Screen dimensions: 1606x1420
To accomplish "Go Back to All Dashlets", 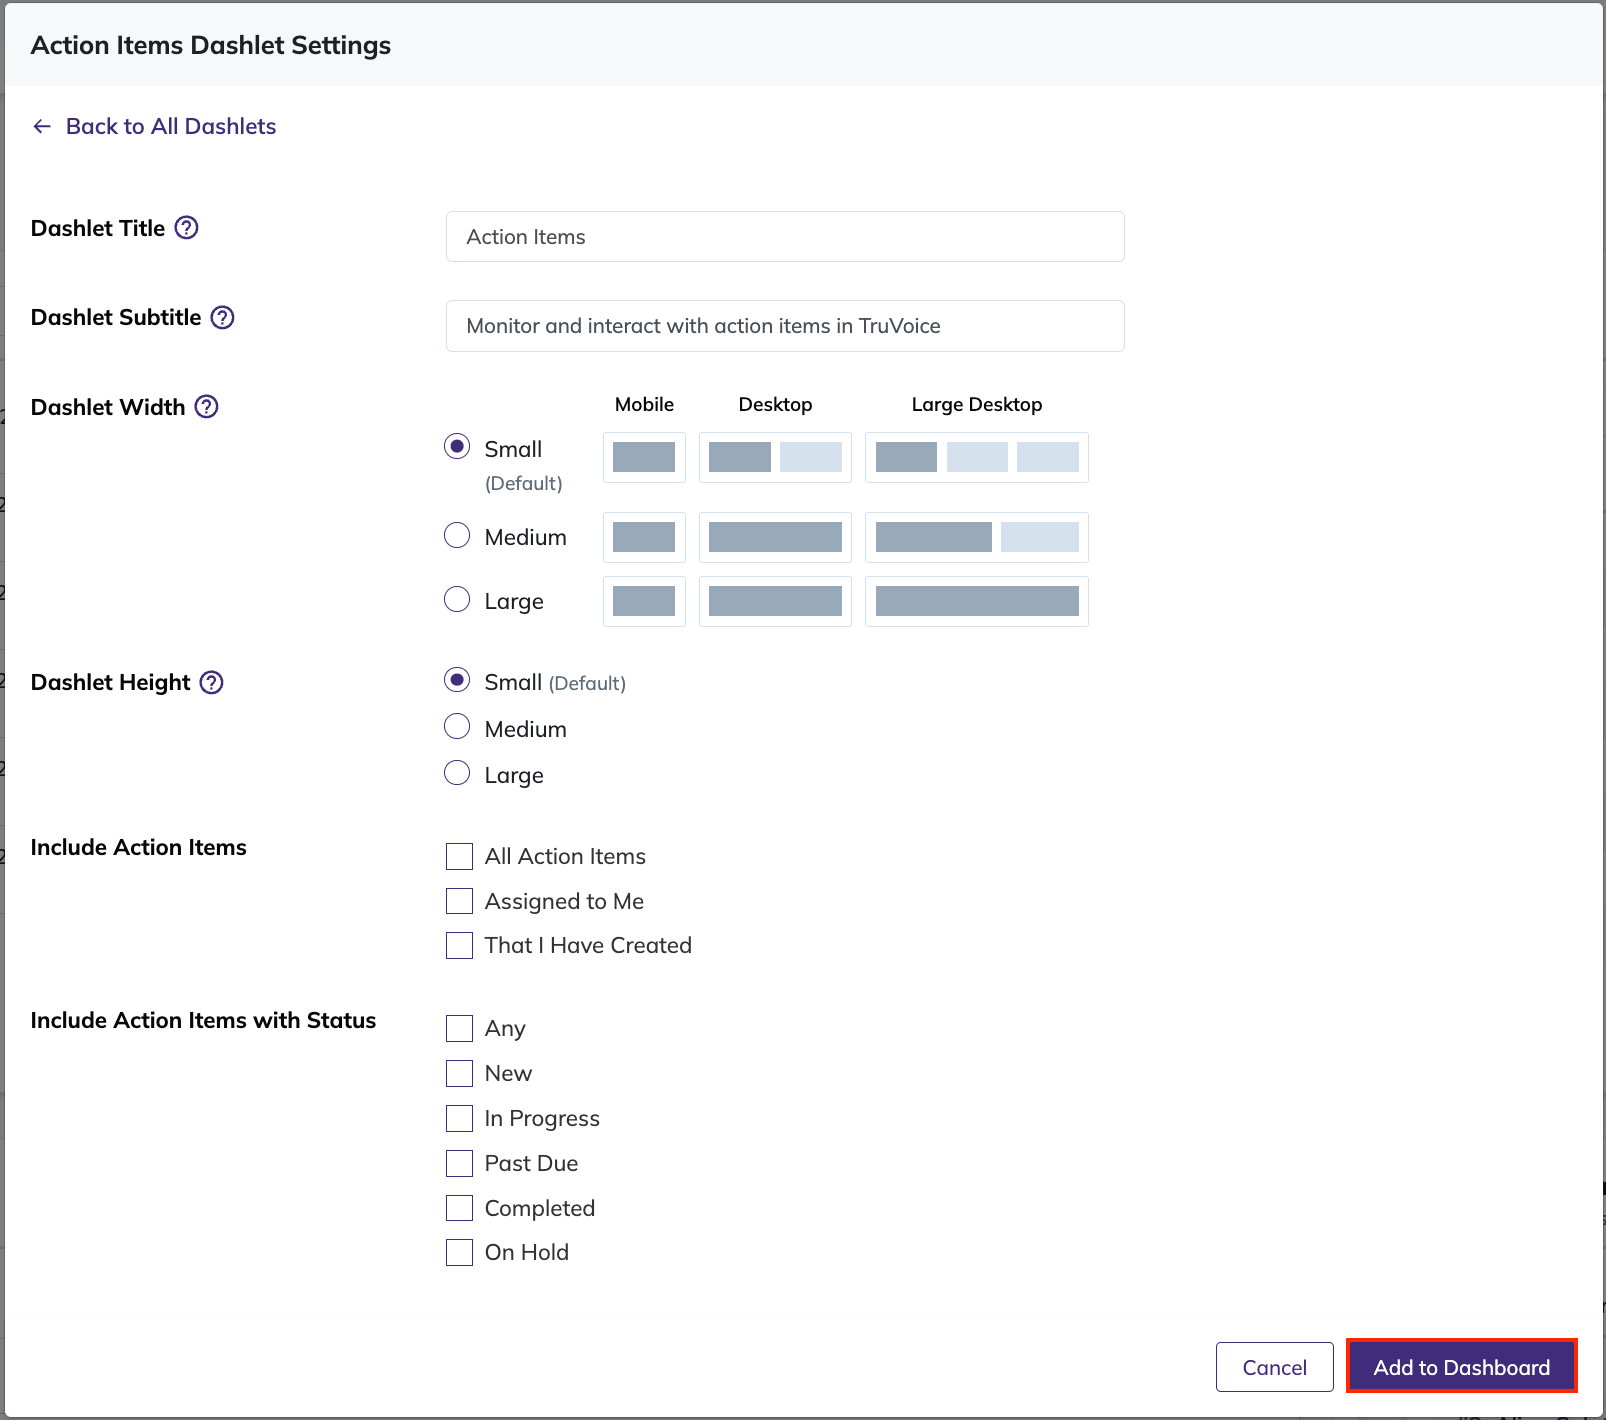I will [x=171, y=126].
